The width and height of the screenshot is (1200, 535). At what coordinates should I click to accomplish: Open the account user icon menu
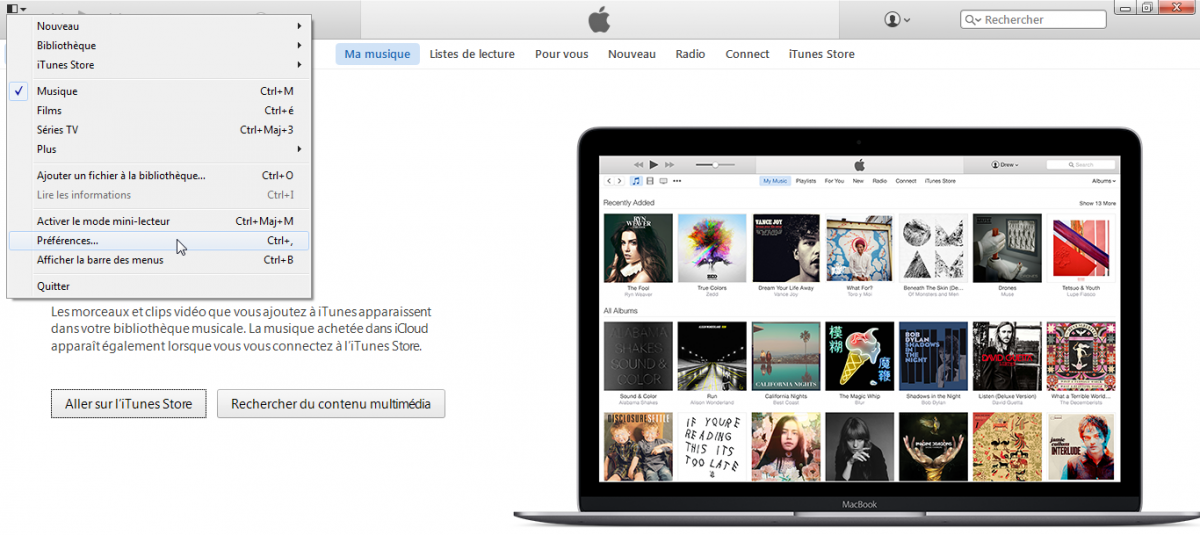point(897,20)
